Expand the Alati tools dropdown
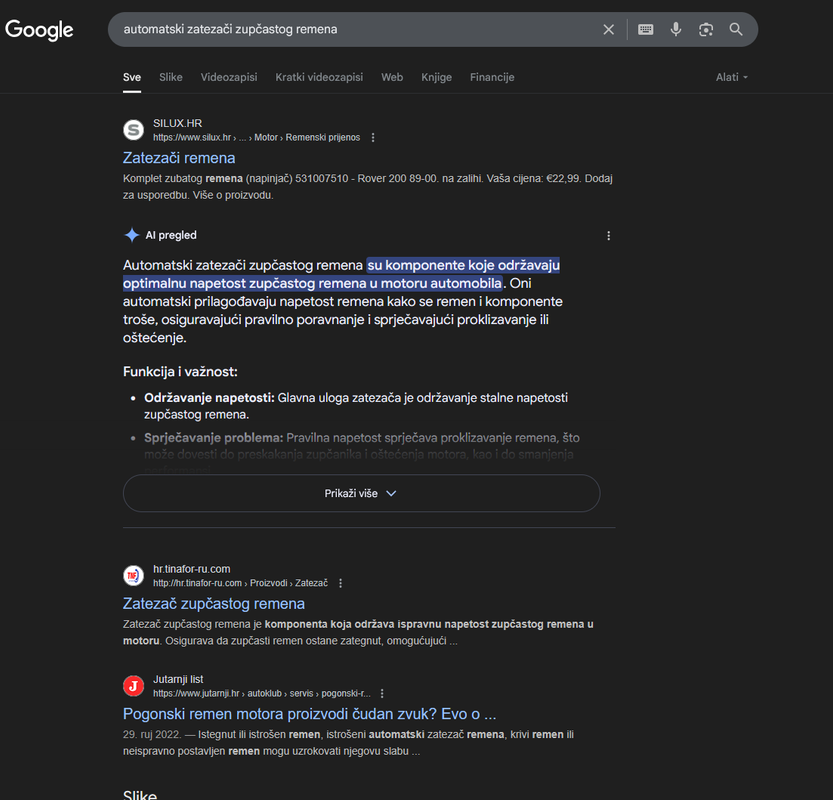The height and width of the screenshot is (800, 833). coord(732,78)
